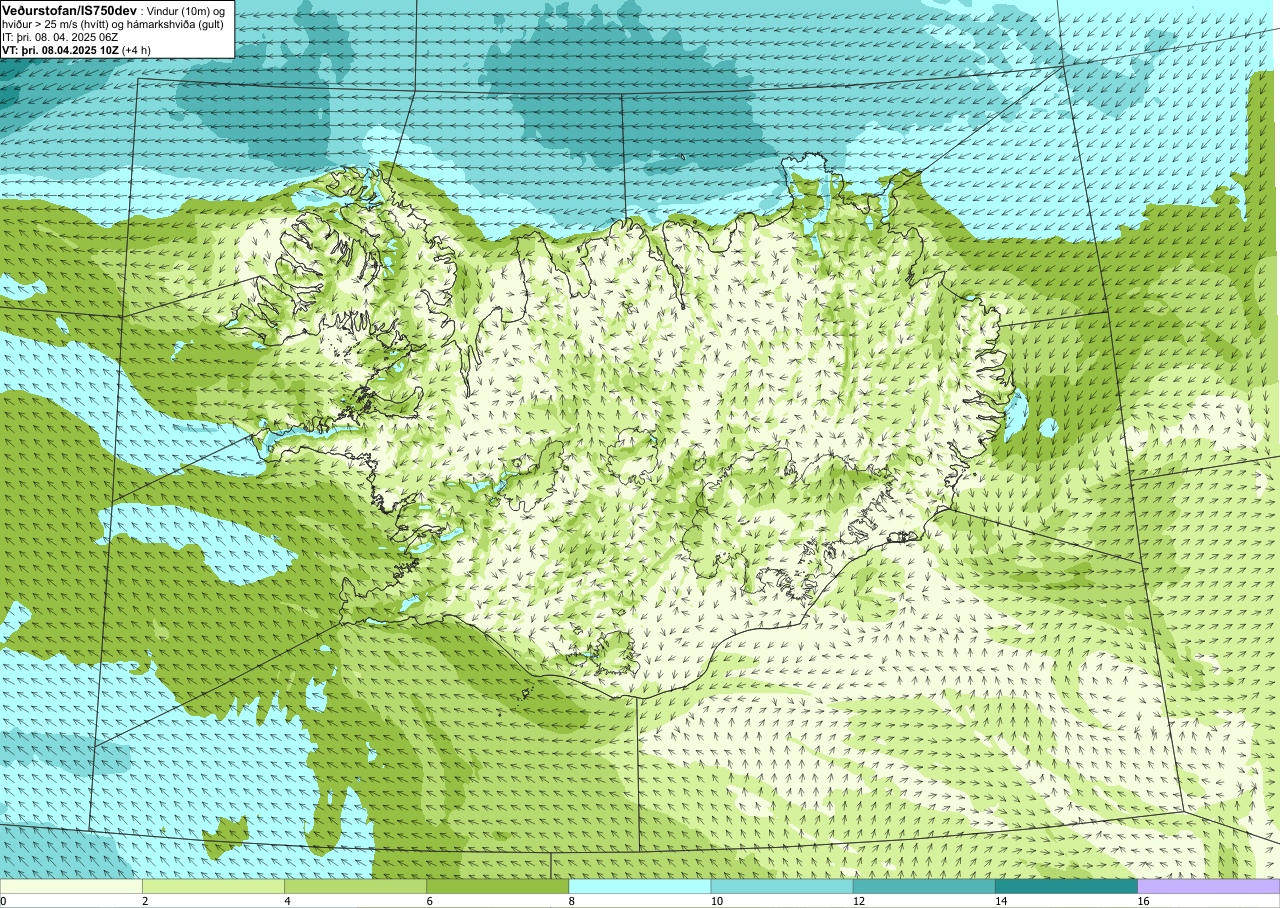
Task: Click the legend scale label '4'
Action: click(288, 901)
